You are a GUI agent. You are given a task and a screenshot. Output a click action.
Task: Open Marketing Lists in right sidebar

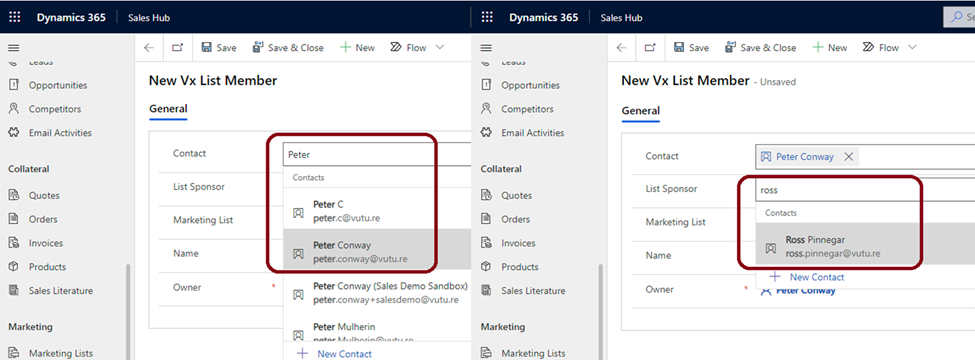click(x=524, y=353)
